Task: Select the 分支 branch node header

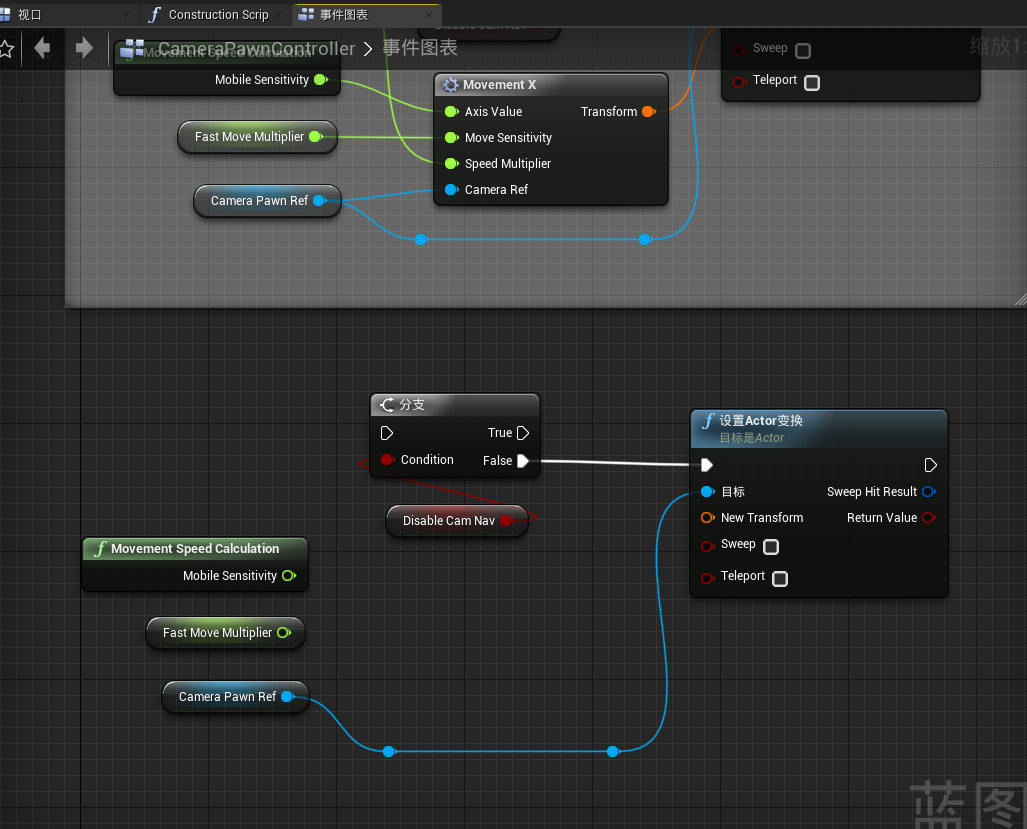Action: pos(455,405)
